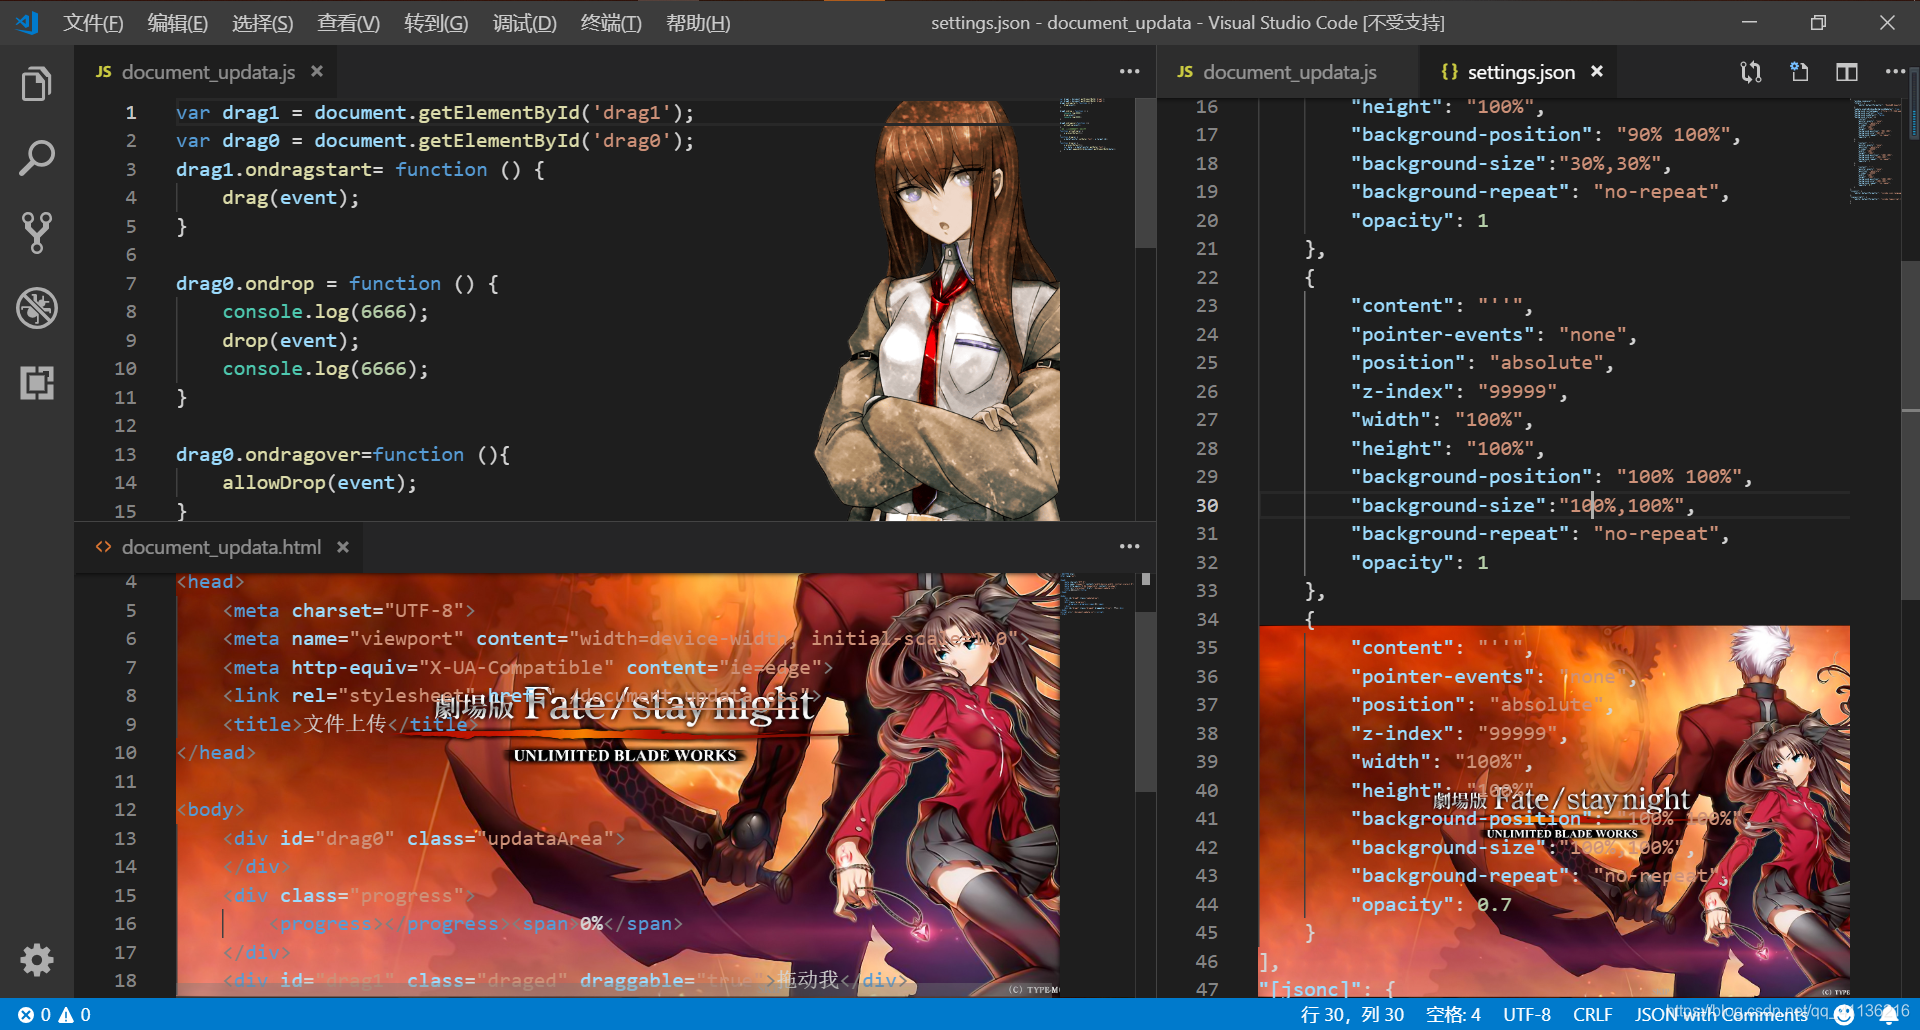Click the Open Changes compare icon
The image size is (1920, 1030).
(x=1750, y=72)
